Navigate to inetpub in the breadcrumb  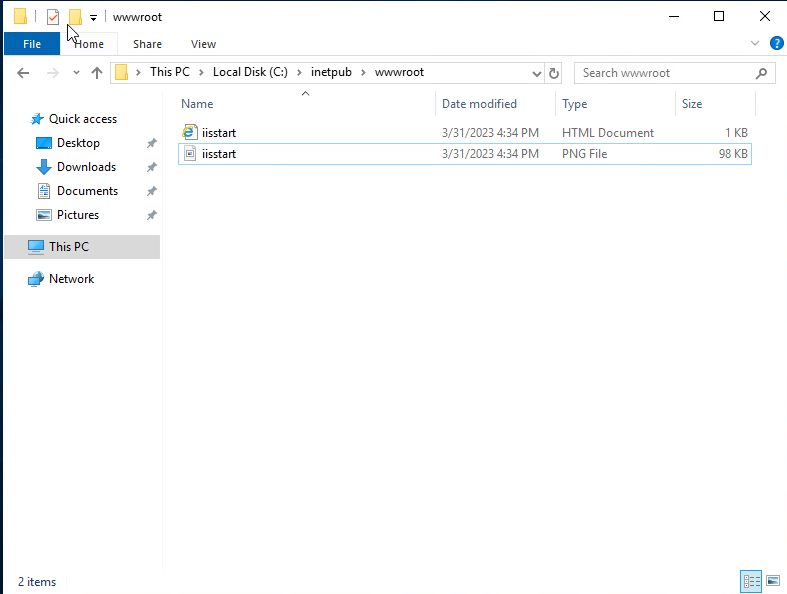pos(331,72)
